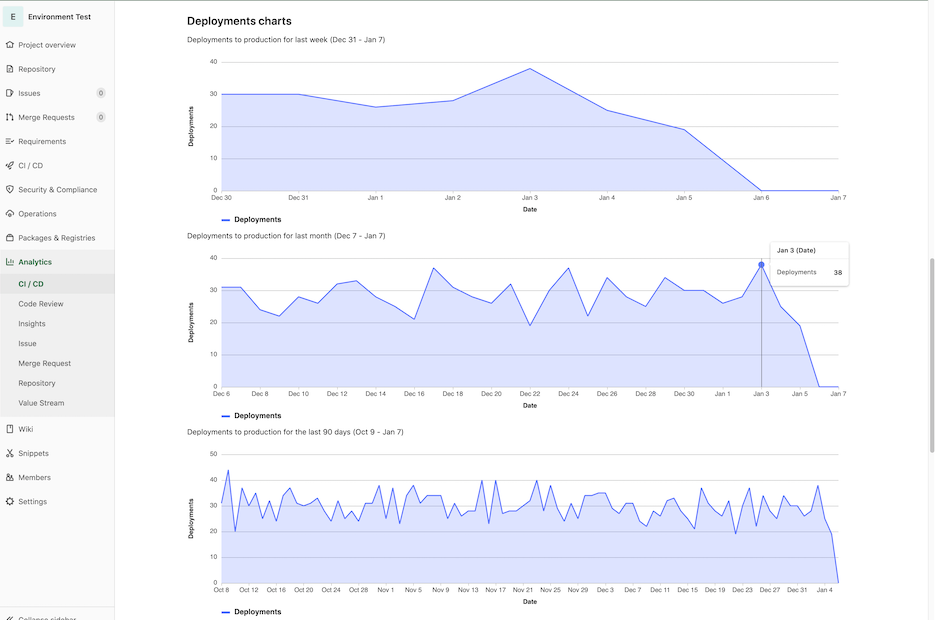Select Code Review under Analytics
The width and height of the screenshot is (935, 620).
[40, 303]
